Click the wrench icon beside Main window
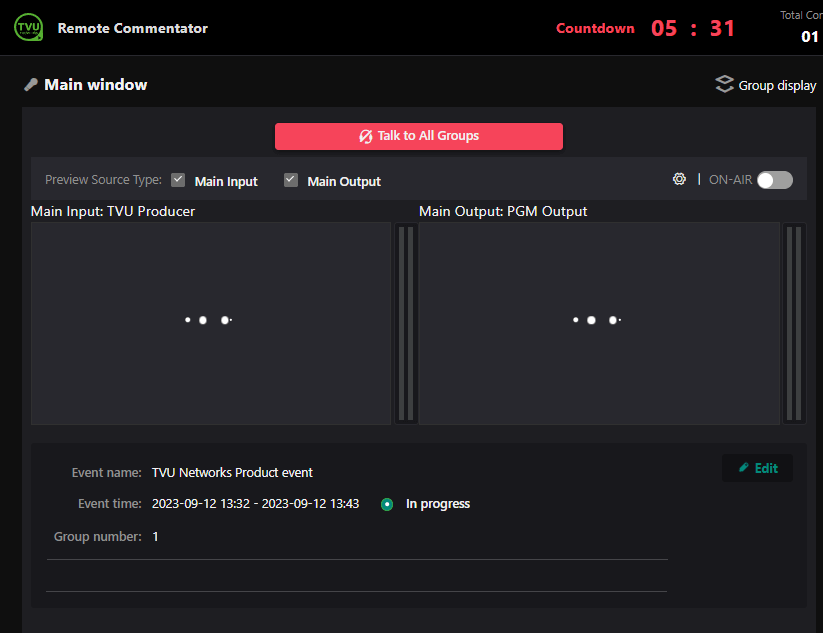823x633 pixels. [31, 85]
